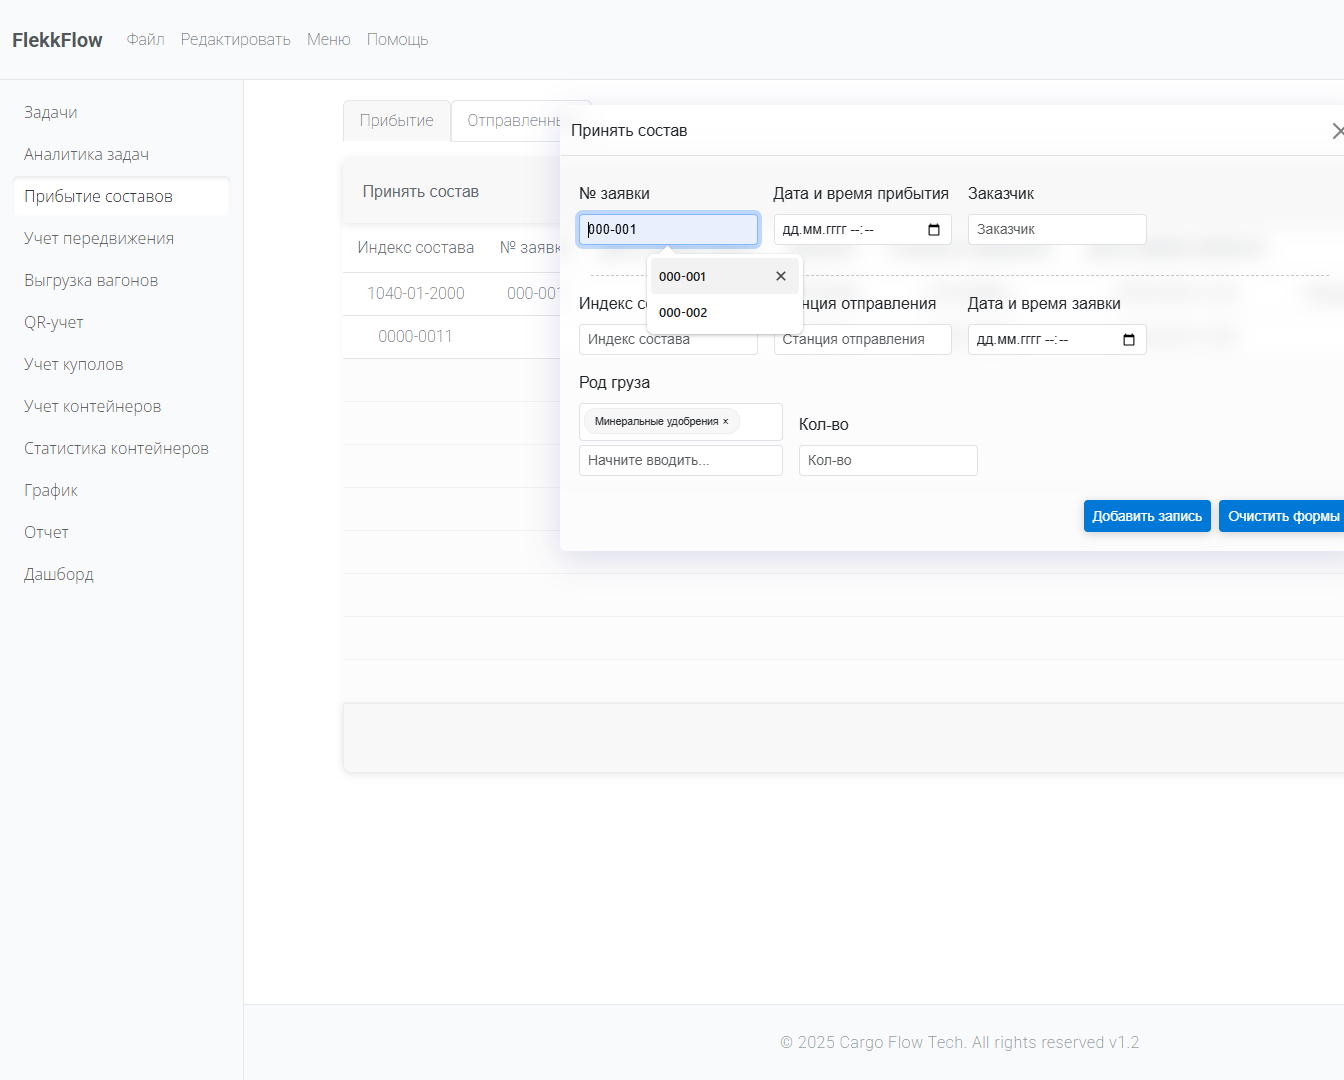Click the Кол-во quantity field
Viewport: 1344px width, 1080px height.
pos(887,460)
